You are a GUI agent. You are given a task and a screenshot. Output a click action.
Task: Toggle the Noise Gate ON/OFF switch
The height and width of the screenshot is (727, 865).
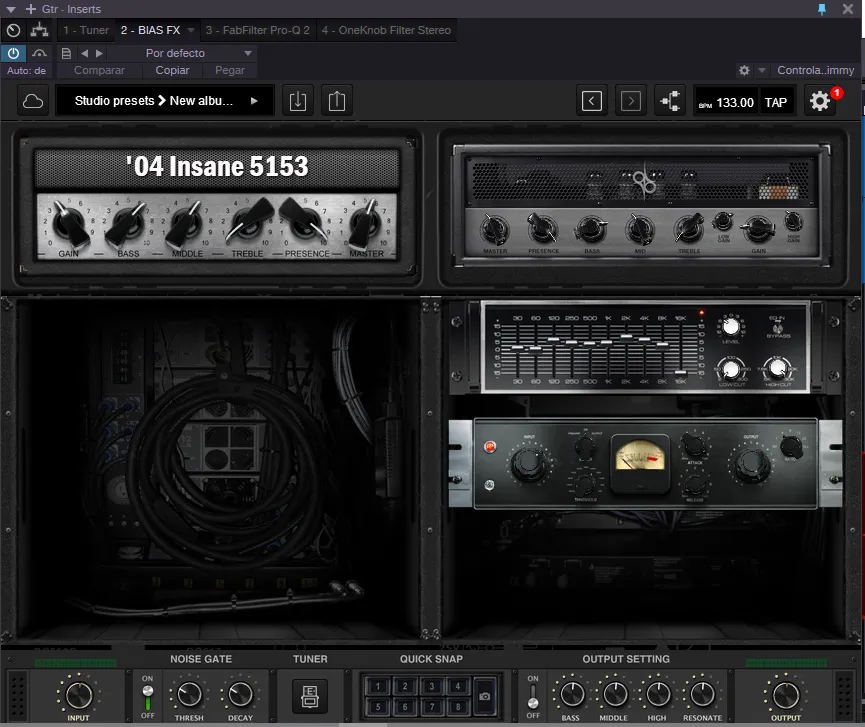pyautogui.click(x=147, y=697)
